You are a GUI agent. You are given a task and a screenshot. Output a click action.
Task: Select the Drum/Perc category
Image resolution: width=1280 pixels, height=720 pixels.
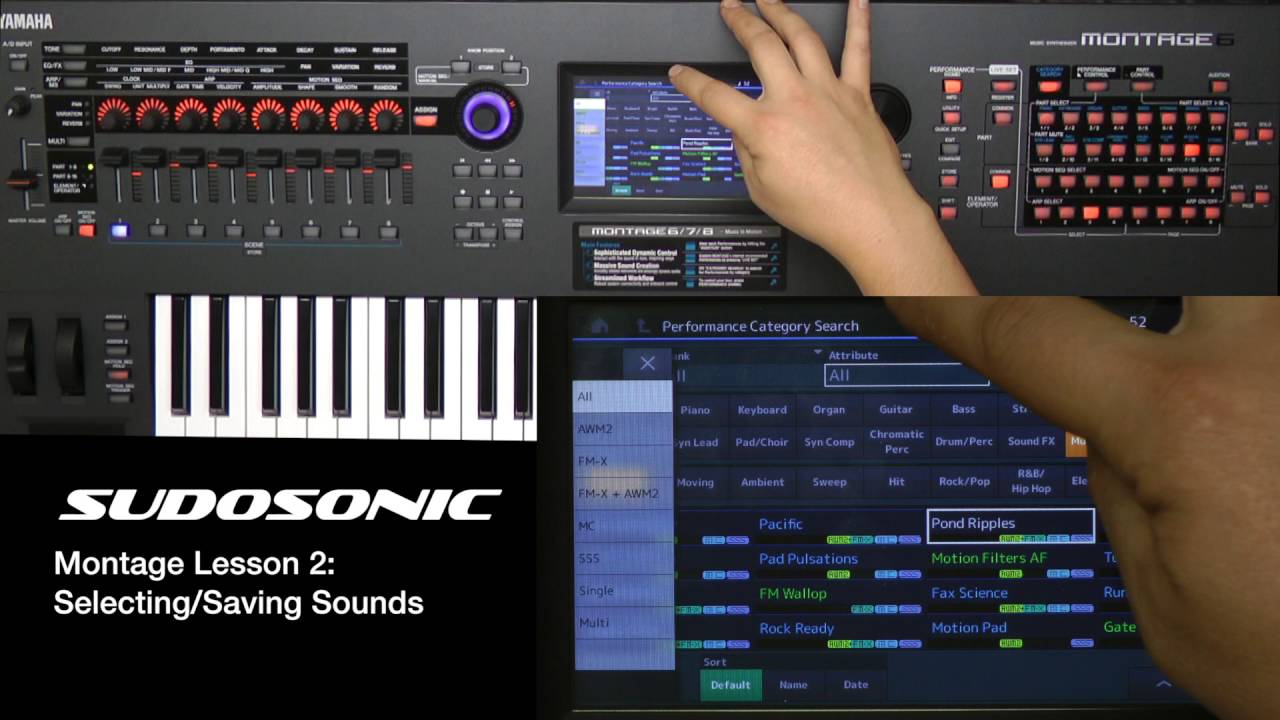pos(963,441)
